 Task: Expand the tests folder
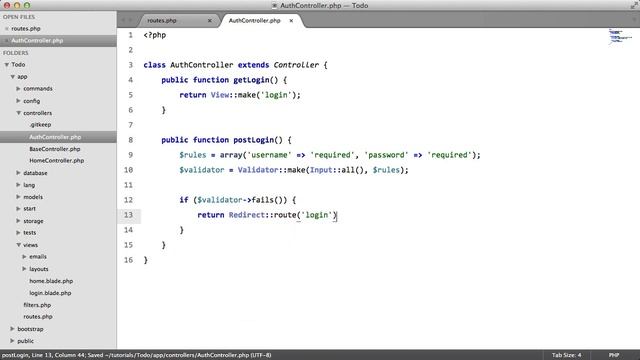[x=18, y=233]
